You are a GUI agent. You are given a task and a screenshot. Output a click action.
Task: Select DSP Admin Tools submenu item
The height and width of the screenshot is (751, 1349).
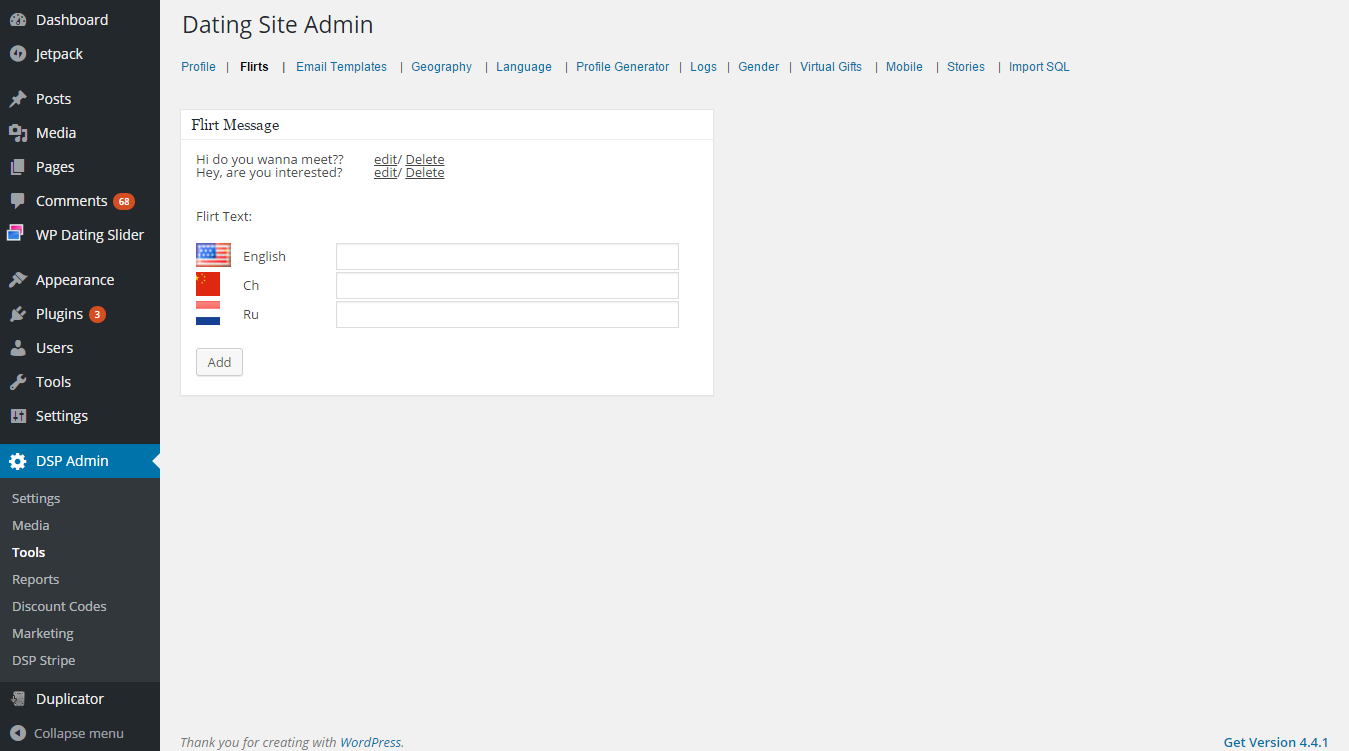coord(29,552)
